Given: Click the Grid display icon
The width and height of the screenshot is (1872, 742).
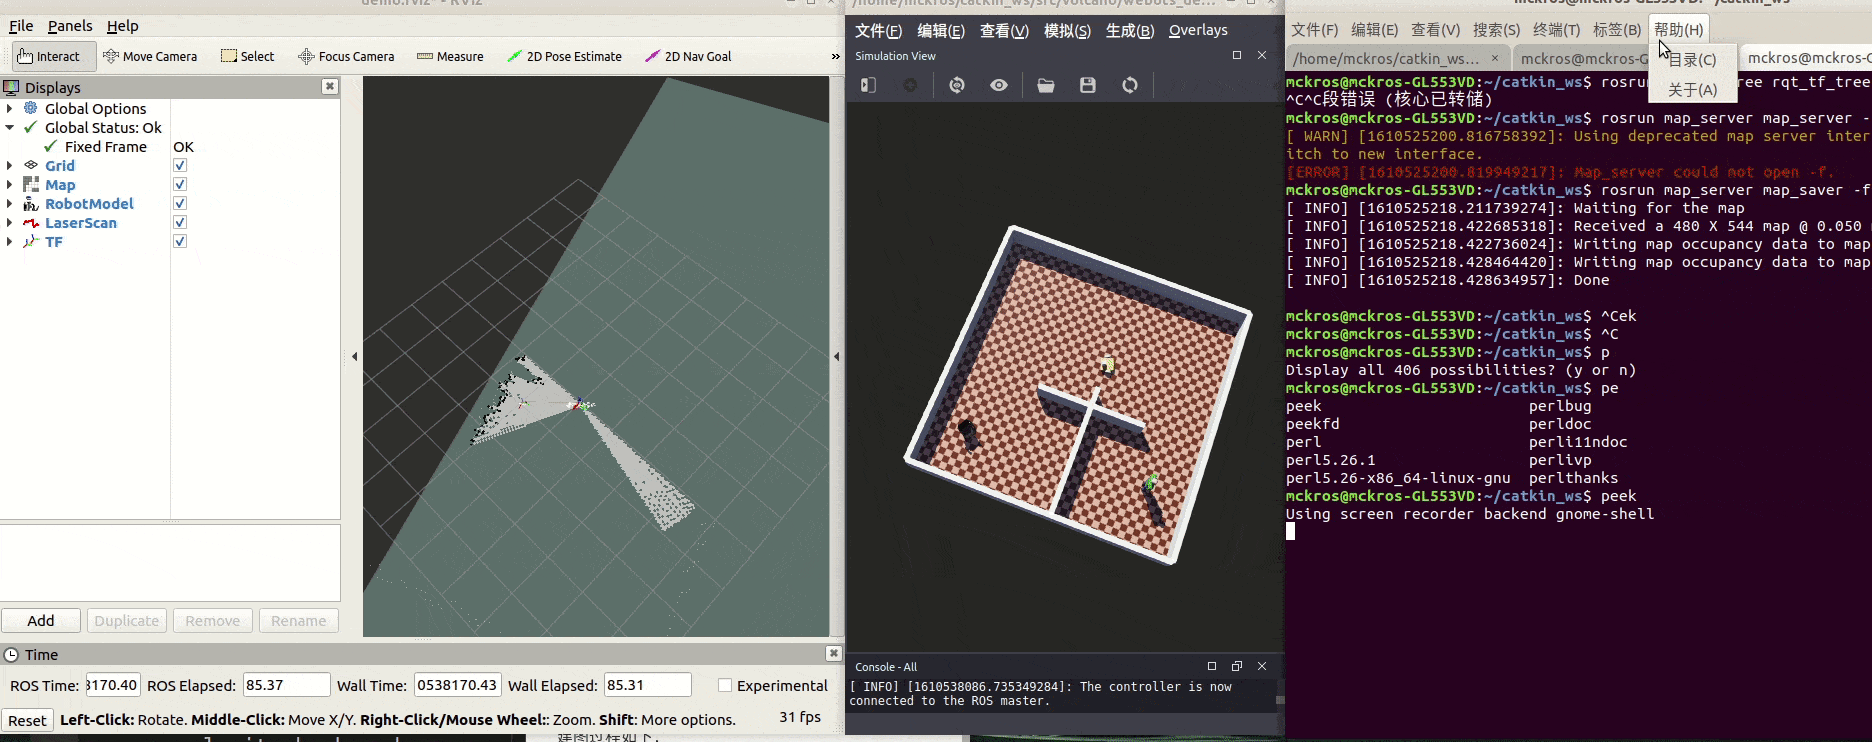Looking at the screenshot, I should coord(31,165).
